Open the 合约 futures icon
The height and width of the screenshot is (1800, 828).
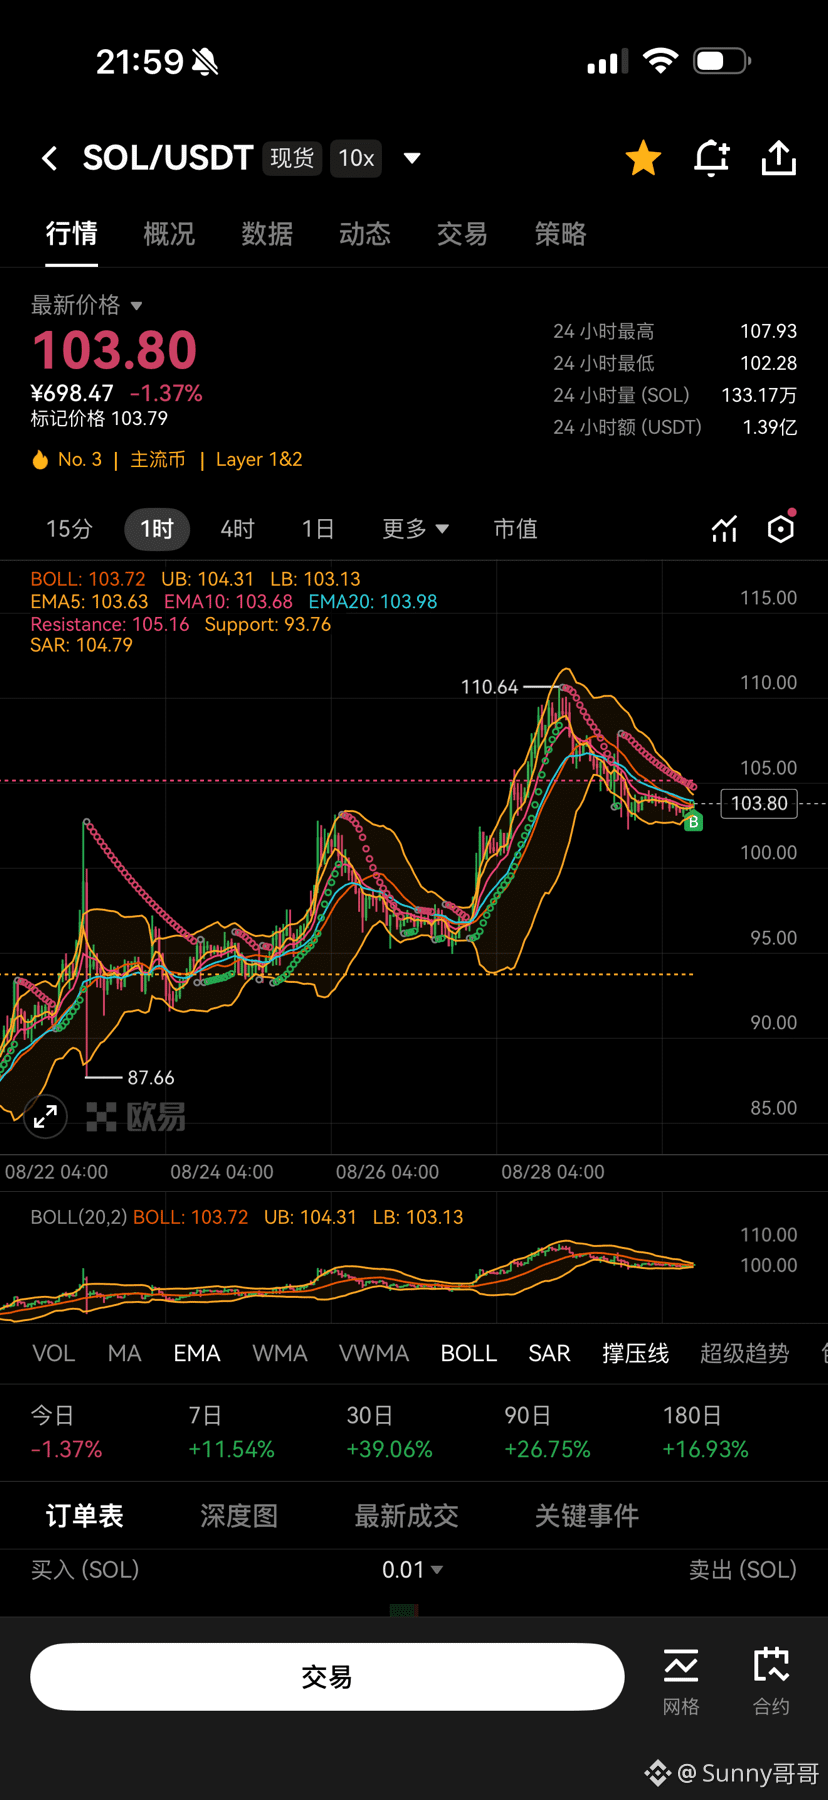pyautogui.click(x=771, y=1681)
